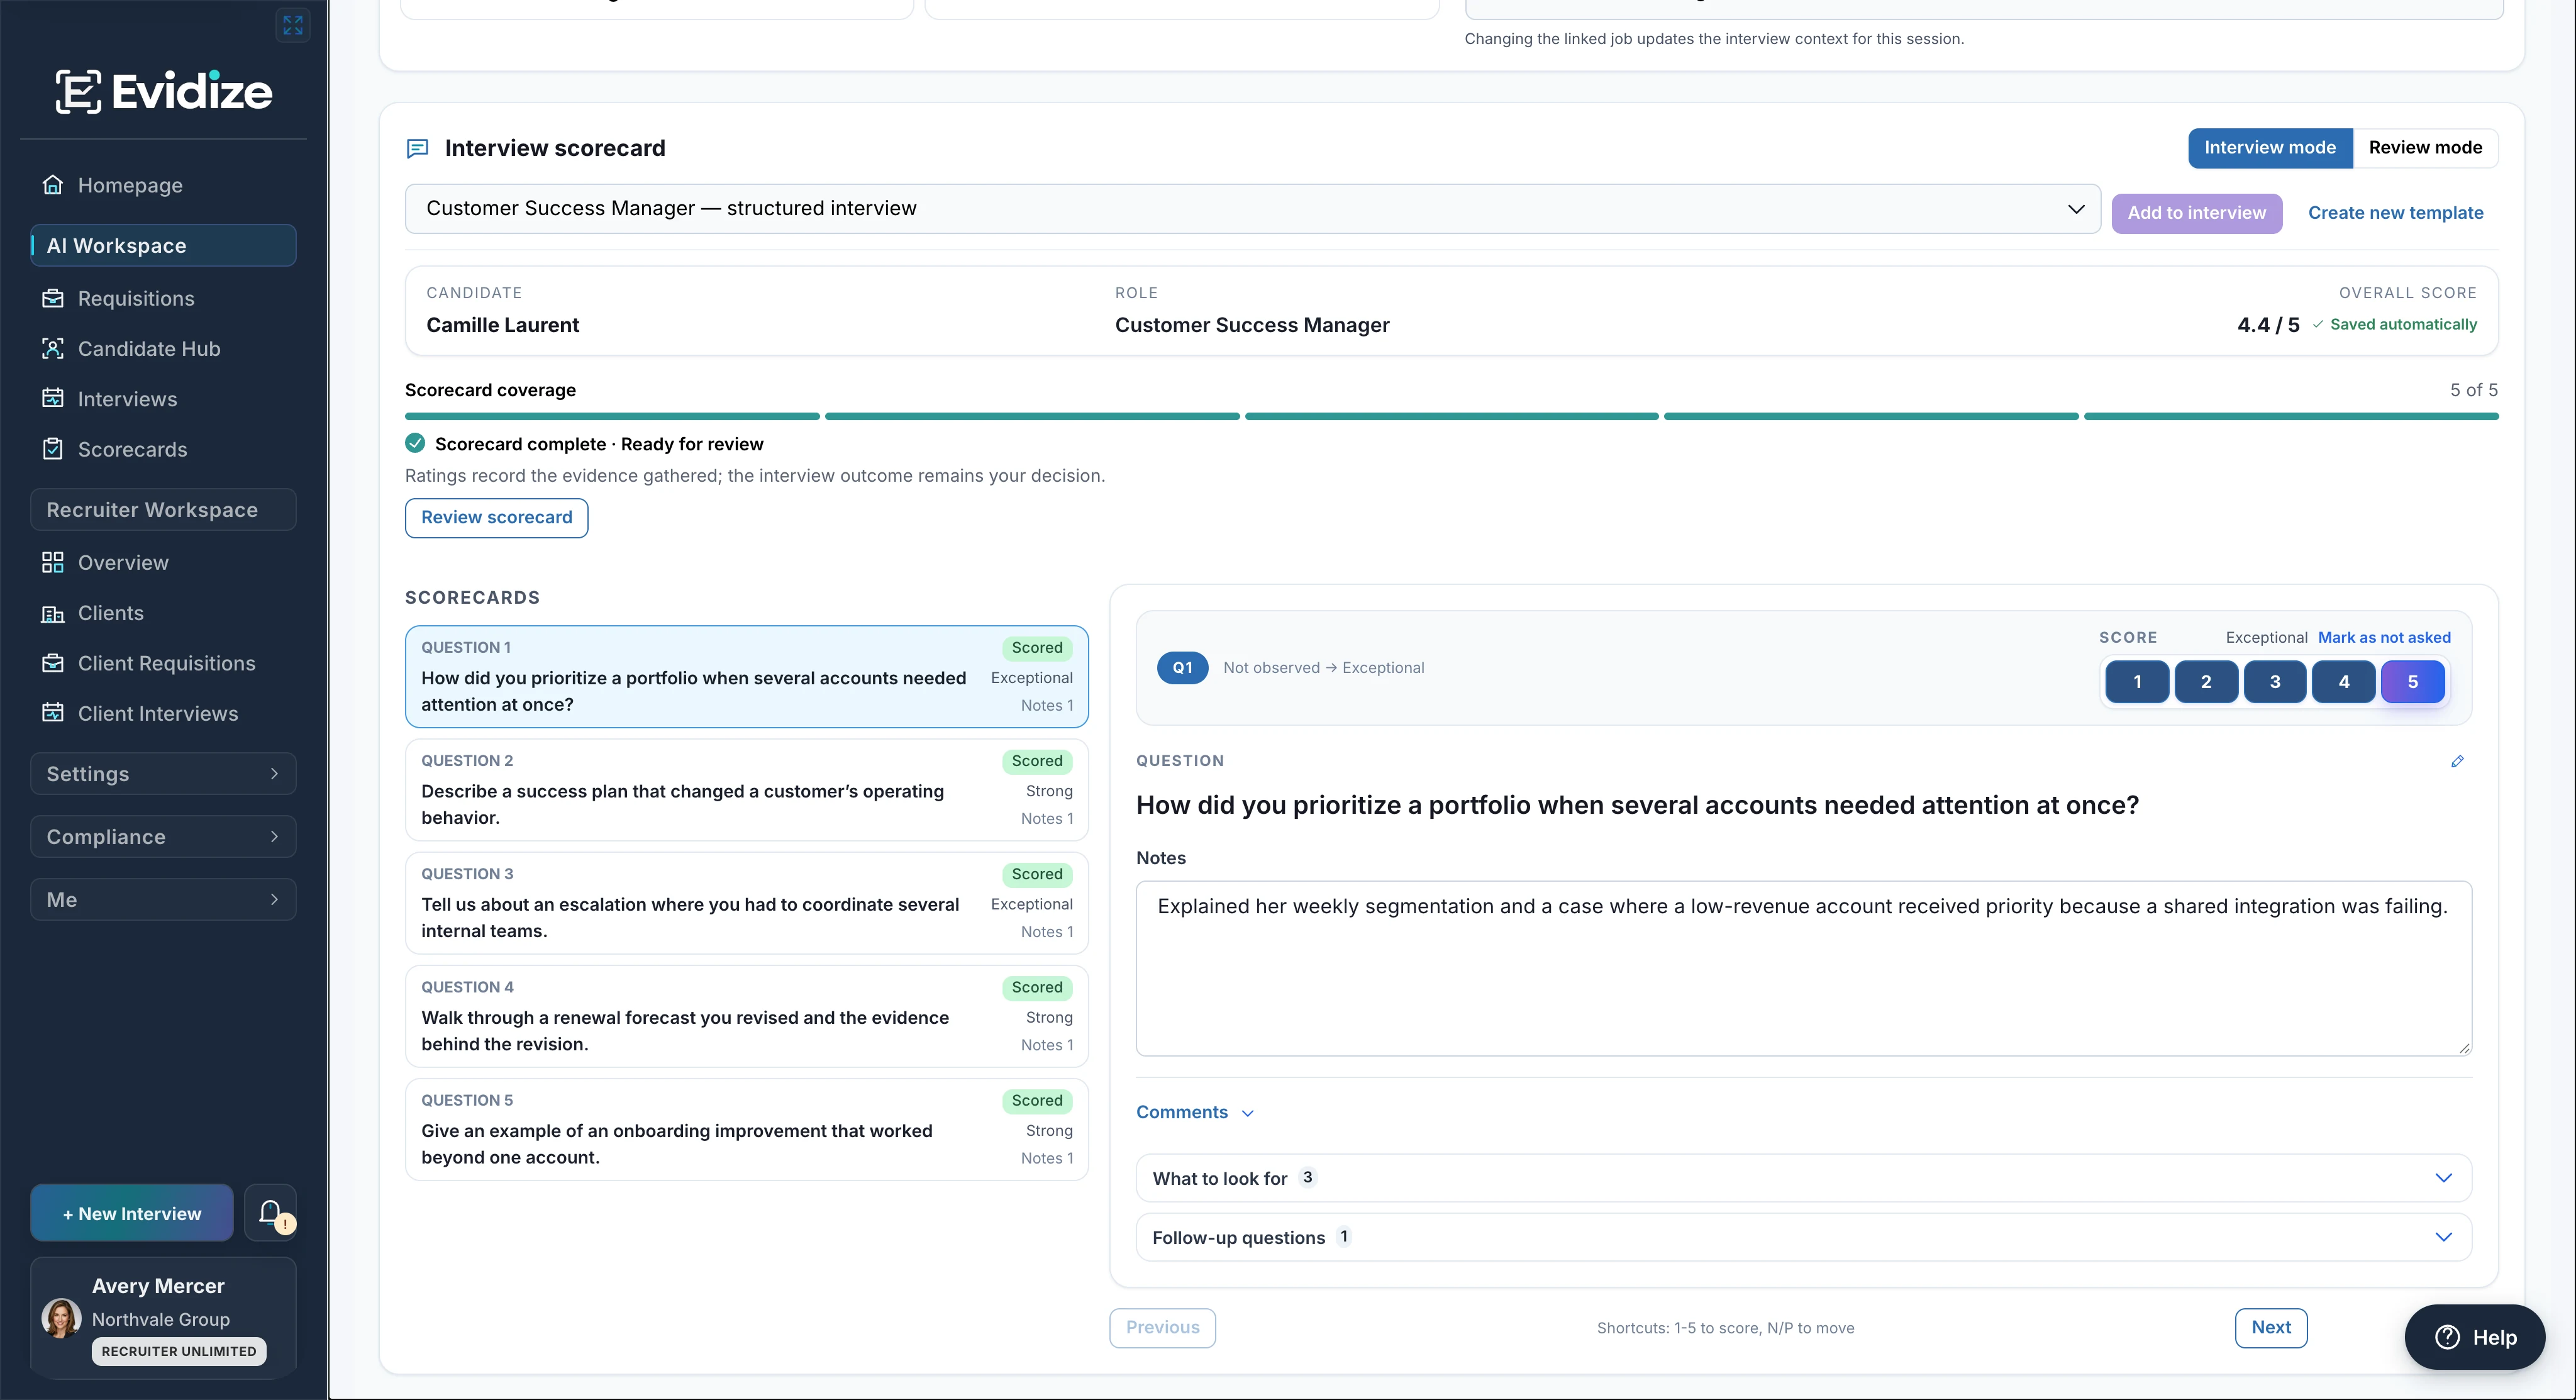Click Create new template link
Image resolution: width=2576 pixels, height=1400 pixels.
coord(2395,213)
